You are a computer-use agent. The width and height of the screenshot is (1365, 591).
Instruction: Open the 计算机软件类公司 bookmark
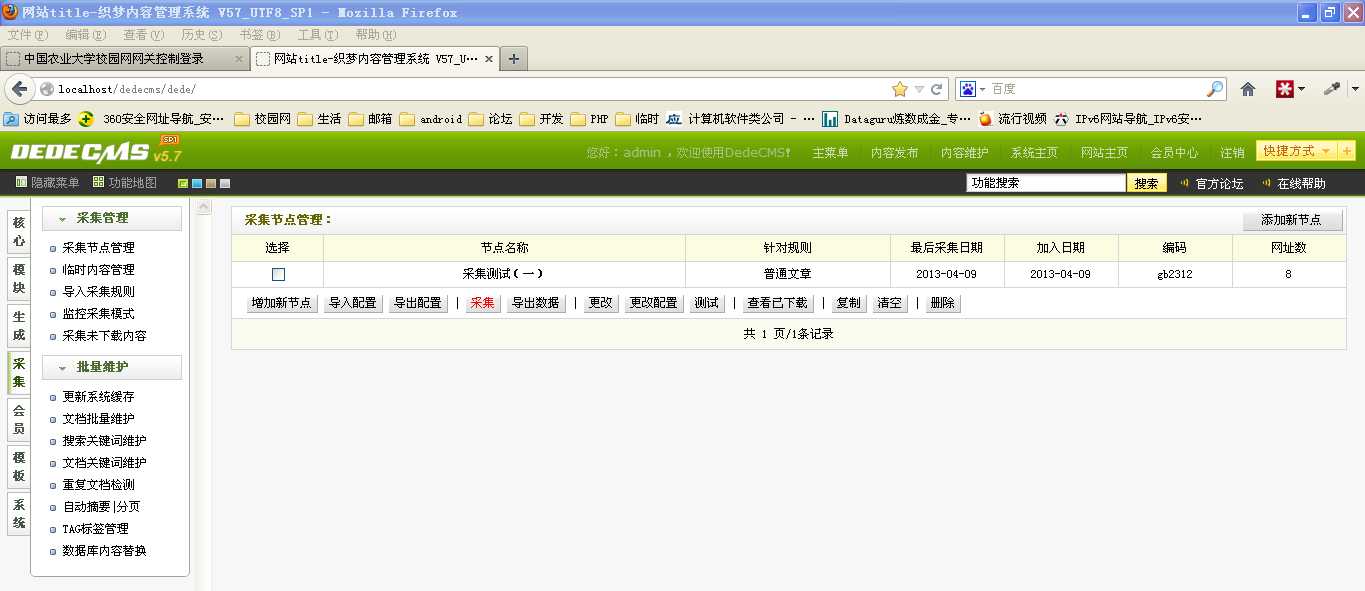coord(740,119)
